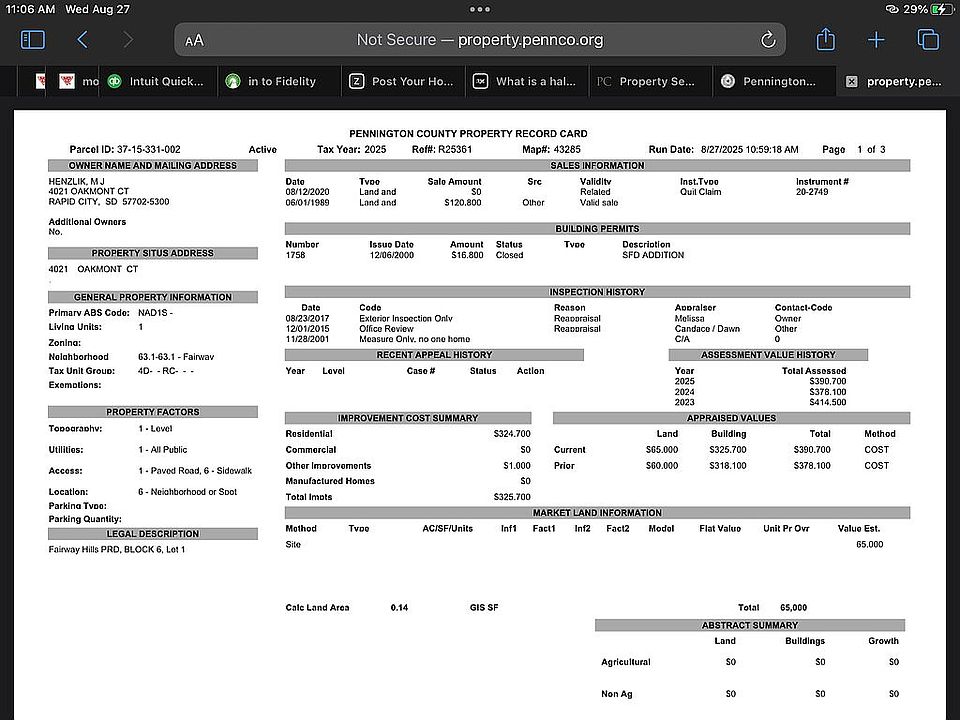960x720 pixels.
Task: Switch to the Fidelity login tab
Action: point(280,82)
